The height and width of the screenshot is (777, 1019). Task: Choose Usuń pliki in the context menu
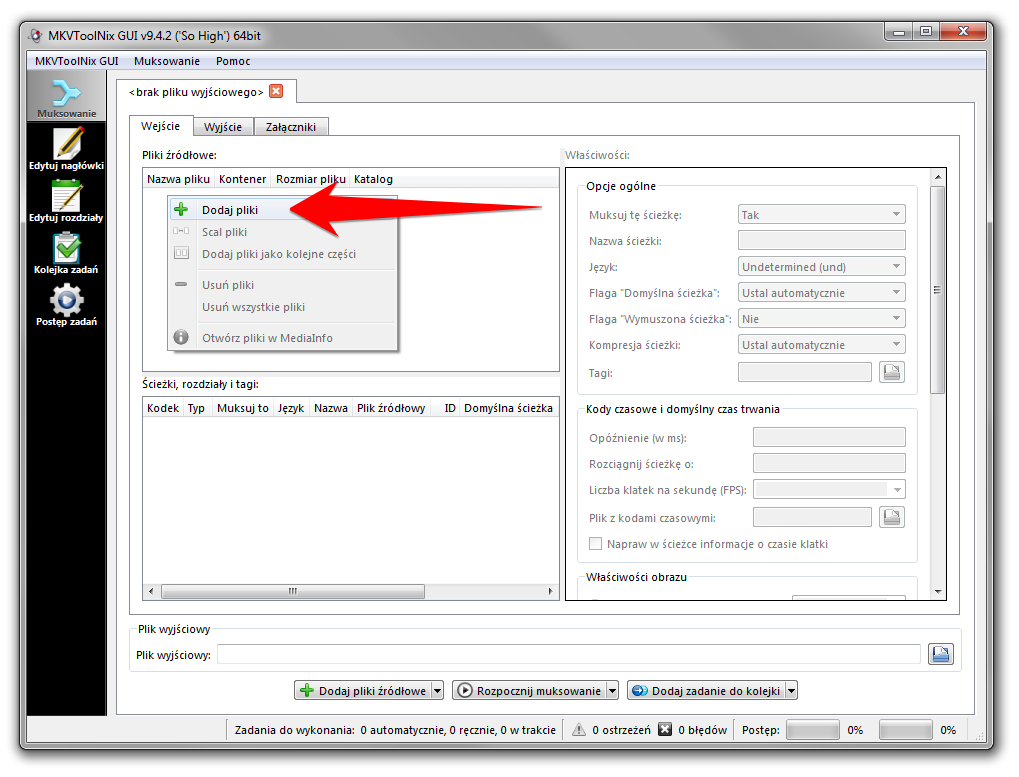(x=283, y=285)
